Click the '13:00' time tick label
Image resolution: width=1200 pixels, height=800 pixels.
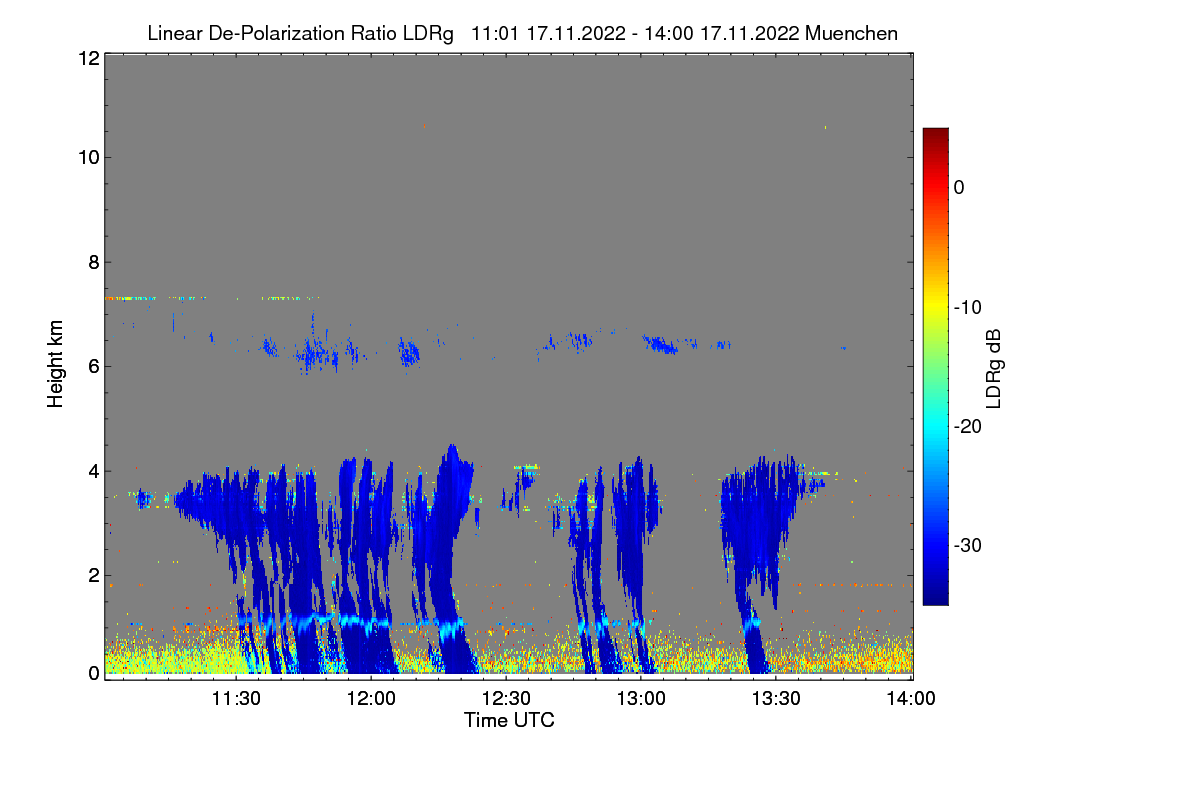pyautogui.click(x=641, y=699)
